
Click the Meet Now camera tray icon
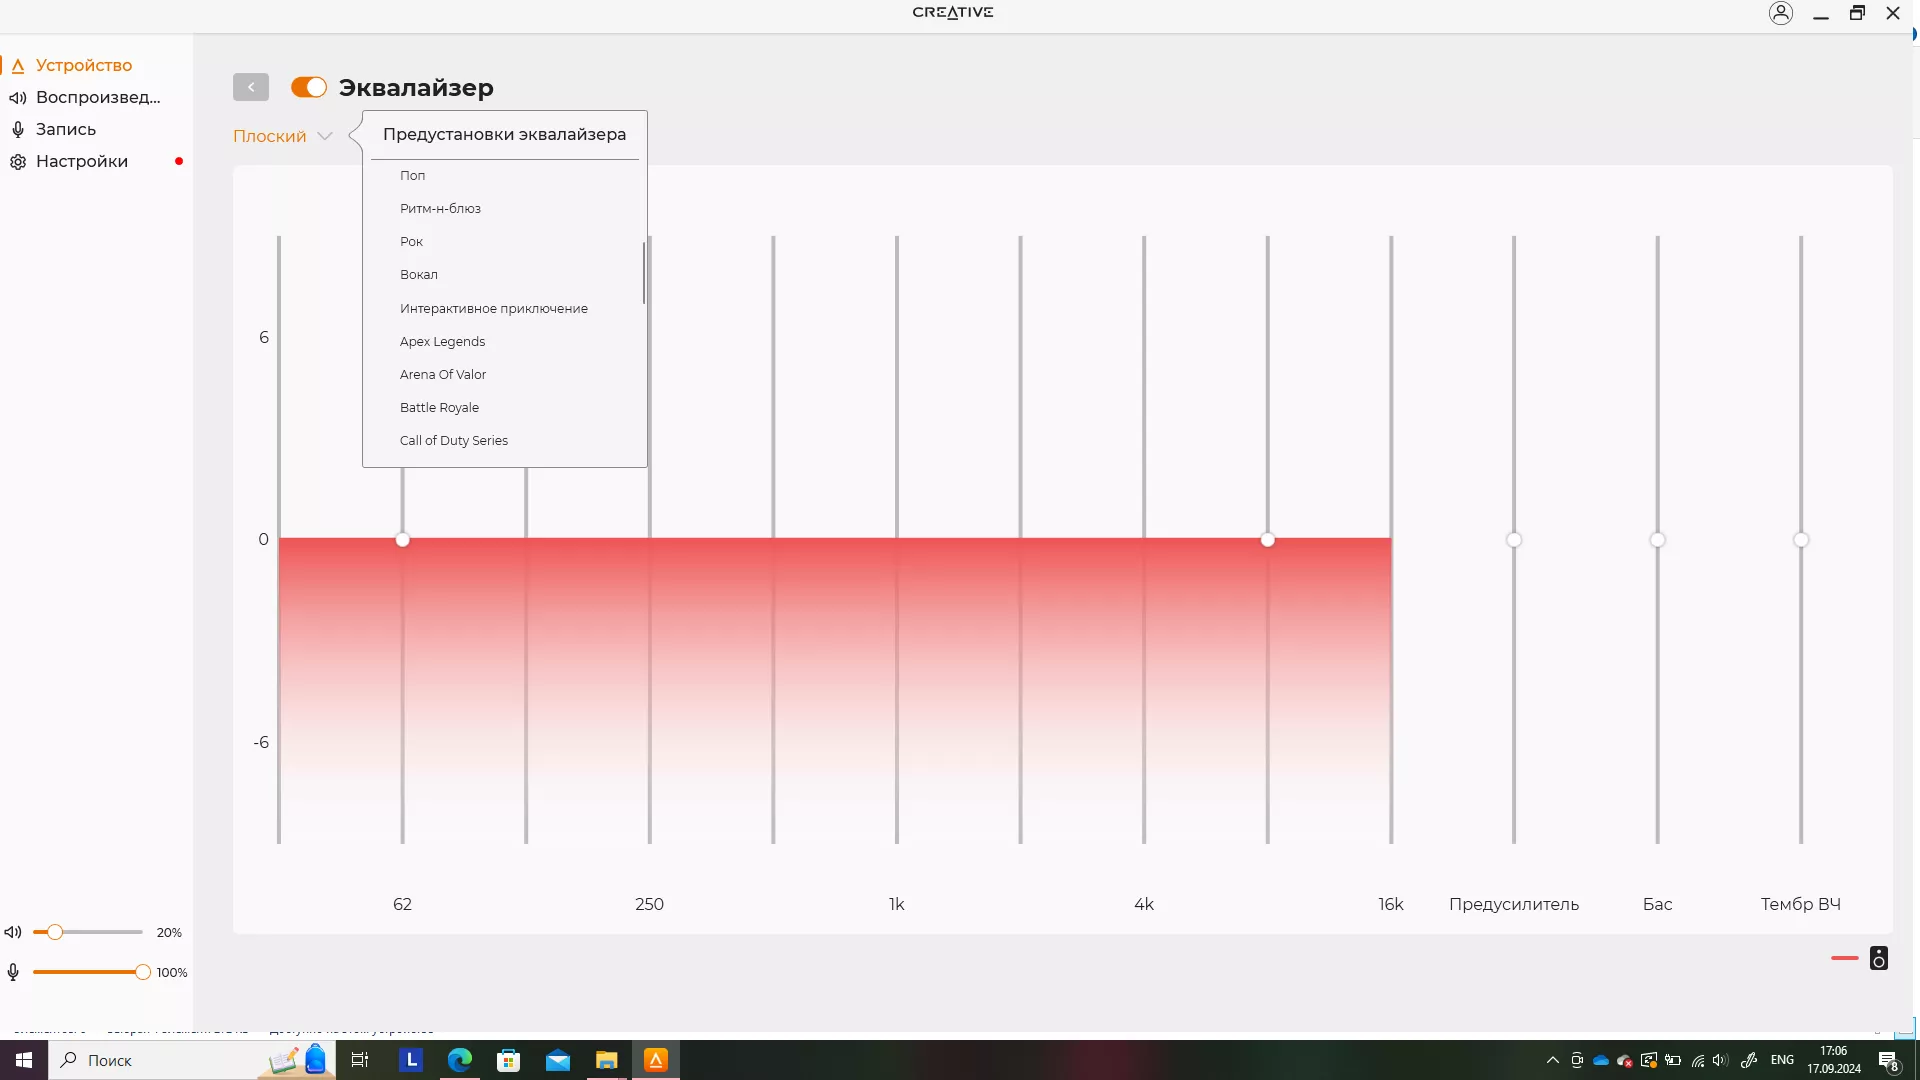tap(1577, 1060)
